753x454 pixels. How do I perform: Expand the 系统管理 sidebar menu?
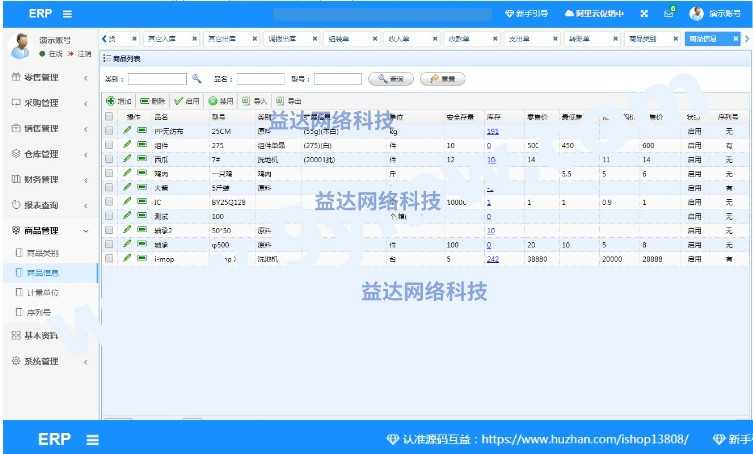(50, 361)
